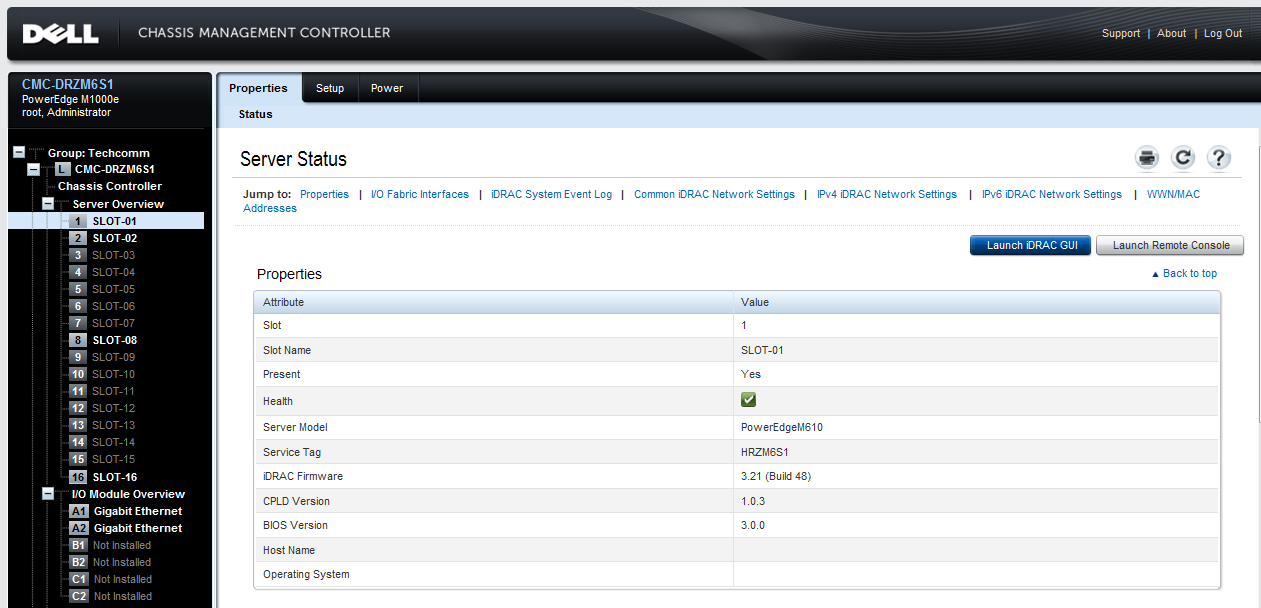Select SLOT-08 in the server tree
1261x608 pixels.
click(115, 340)
